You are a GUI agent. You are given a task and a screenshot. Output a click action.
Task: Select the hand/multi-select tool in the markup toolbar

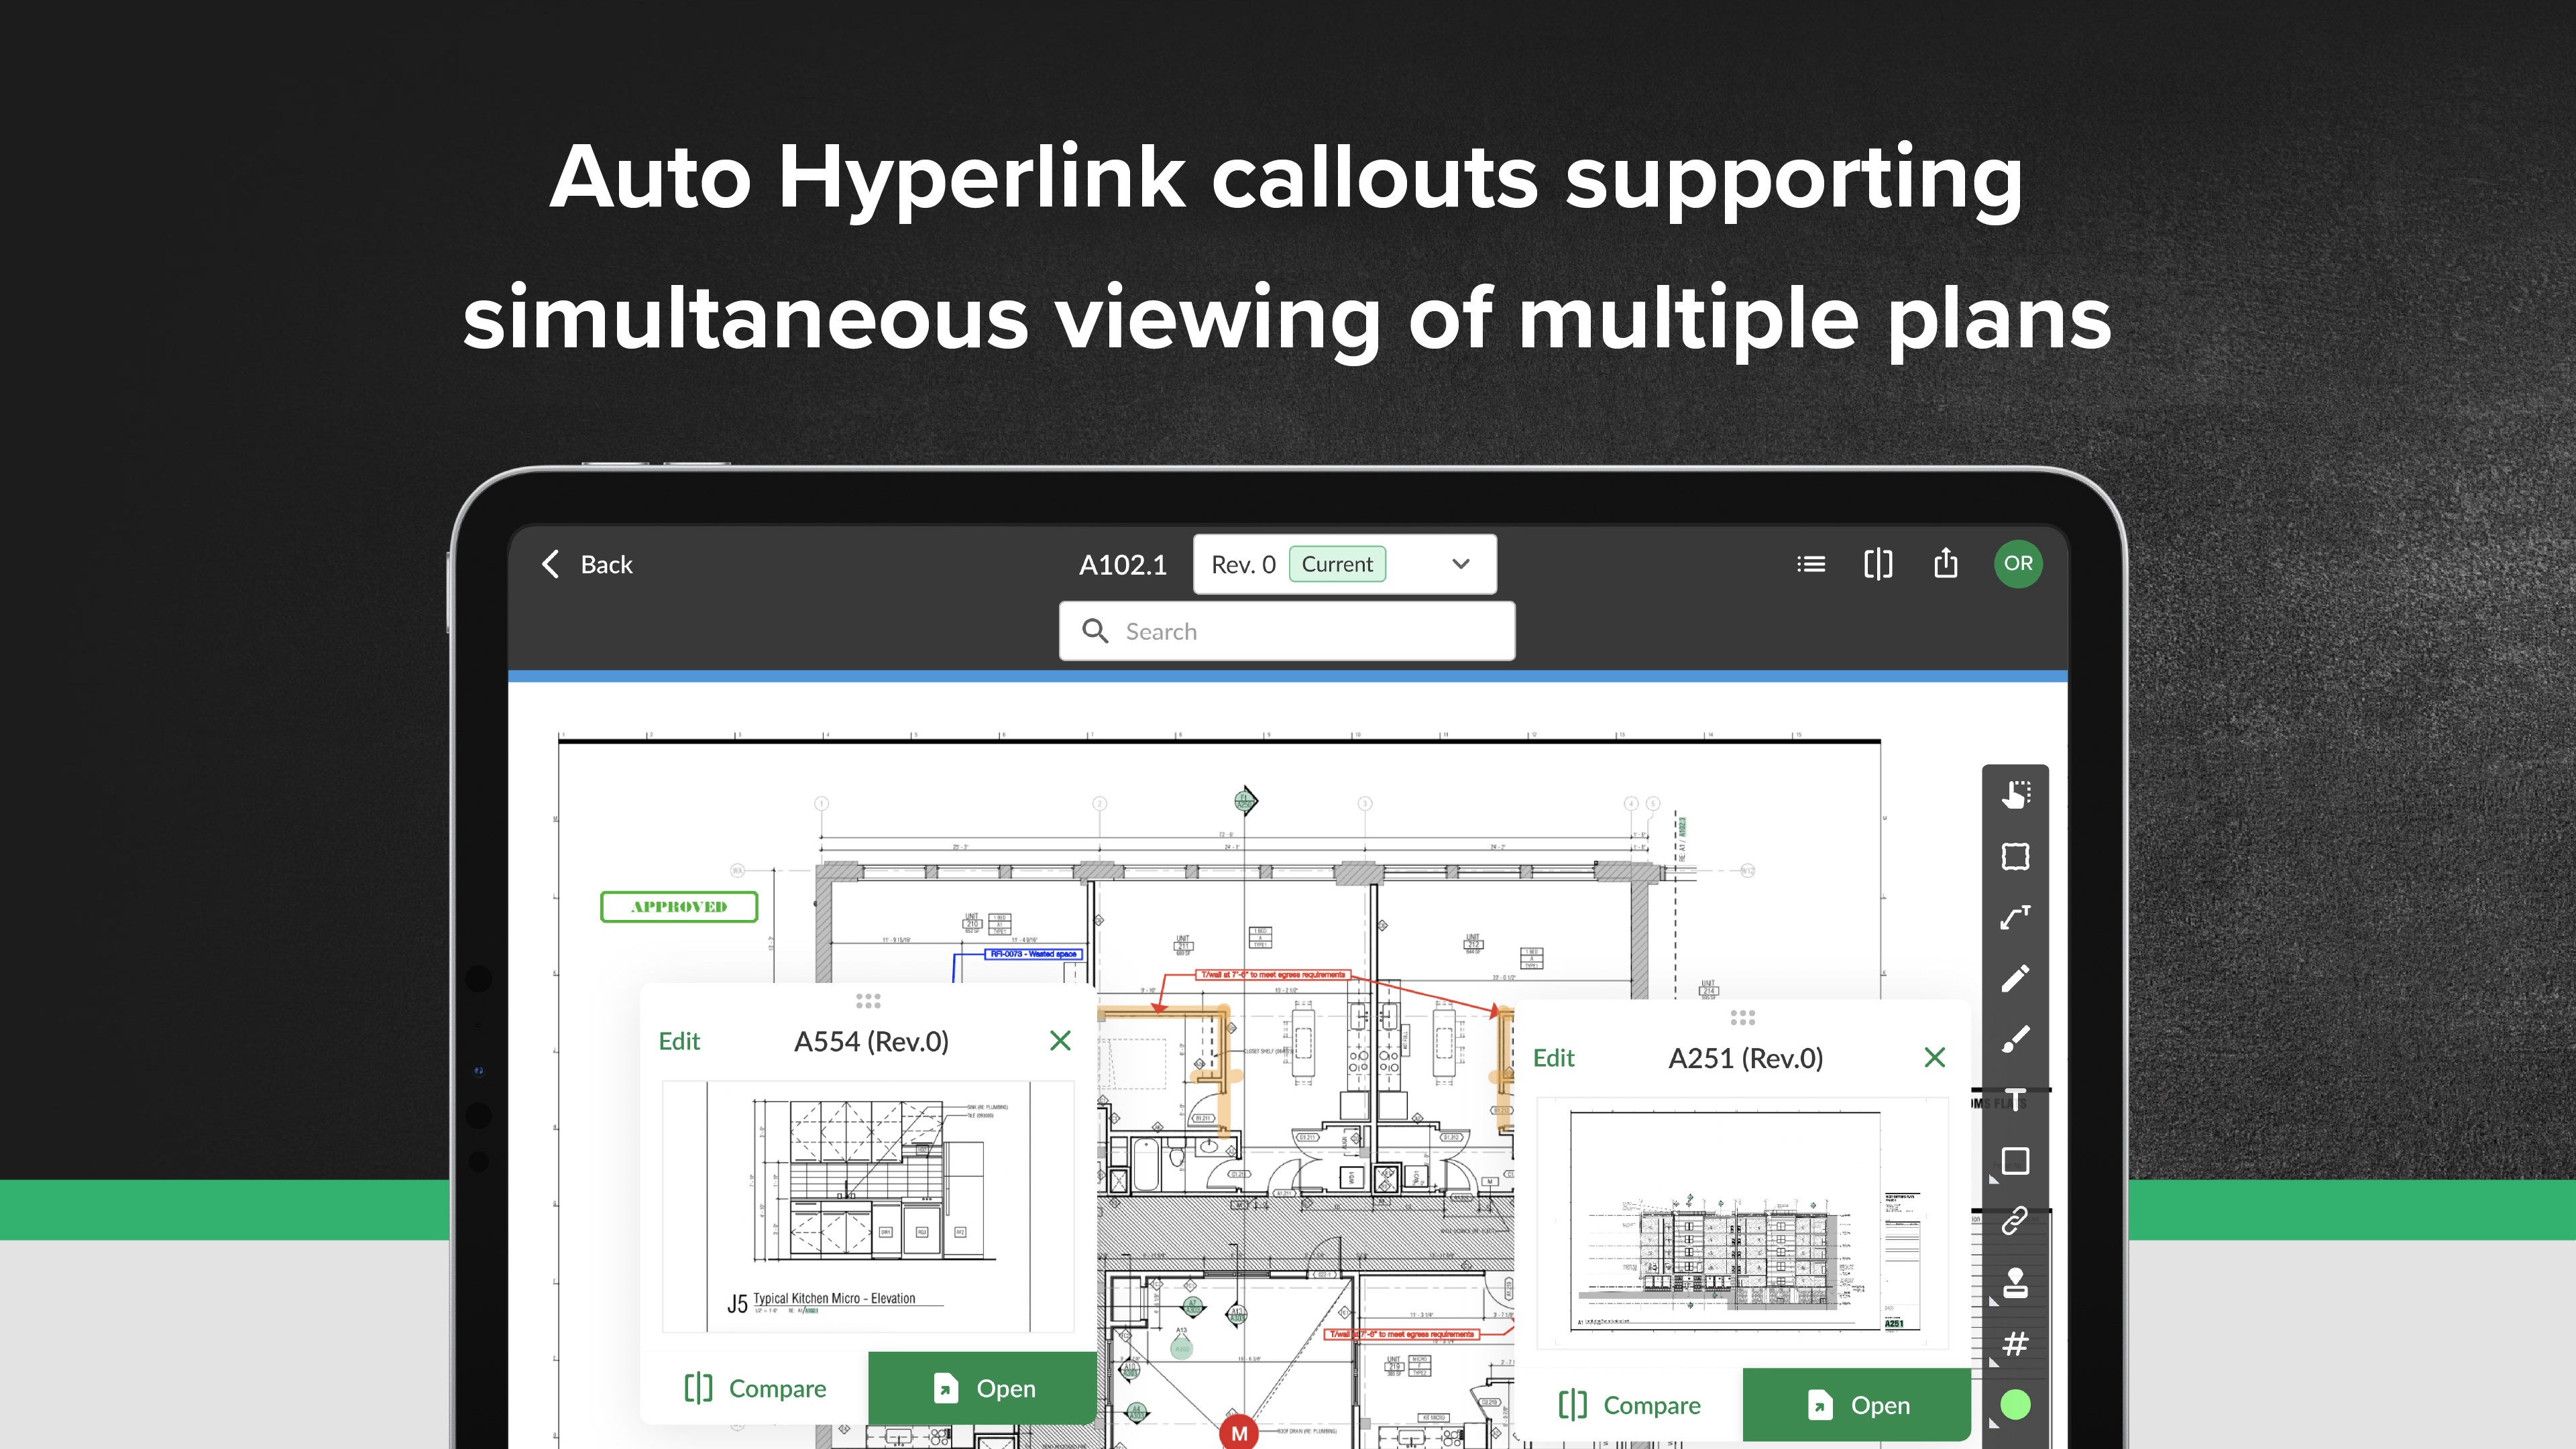2015,795
